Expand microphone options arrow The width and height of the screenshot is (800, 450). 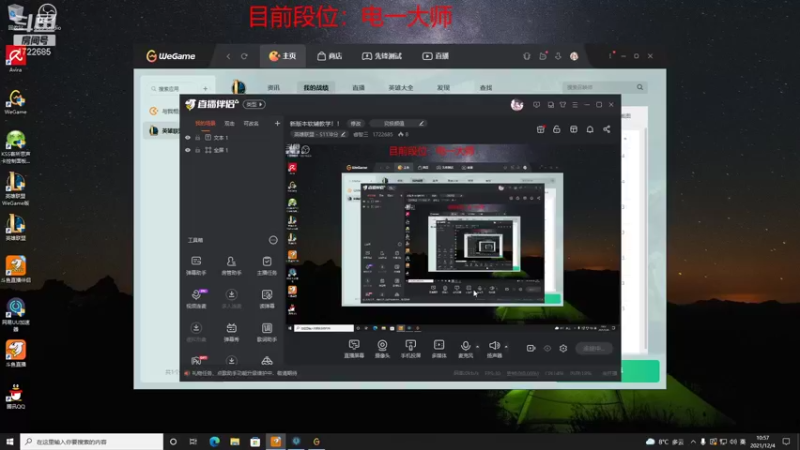[x=477, y=347]
